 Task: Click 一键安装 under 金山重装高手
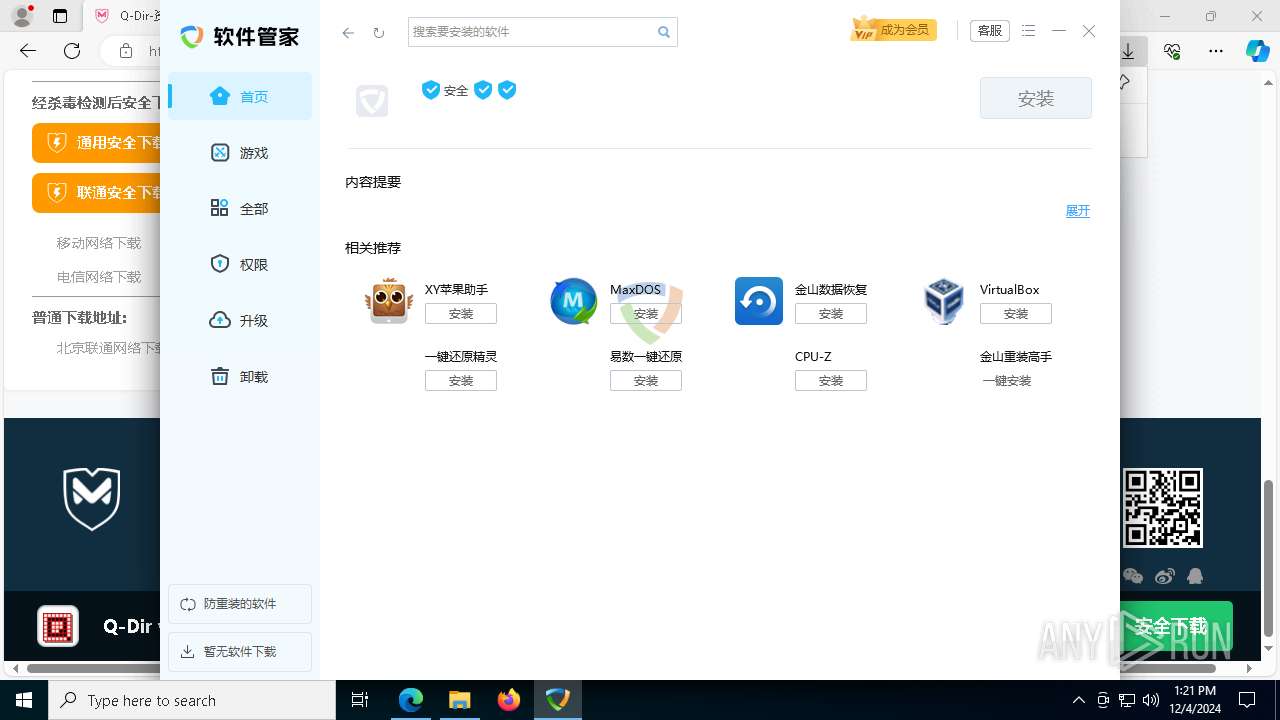1006,381
